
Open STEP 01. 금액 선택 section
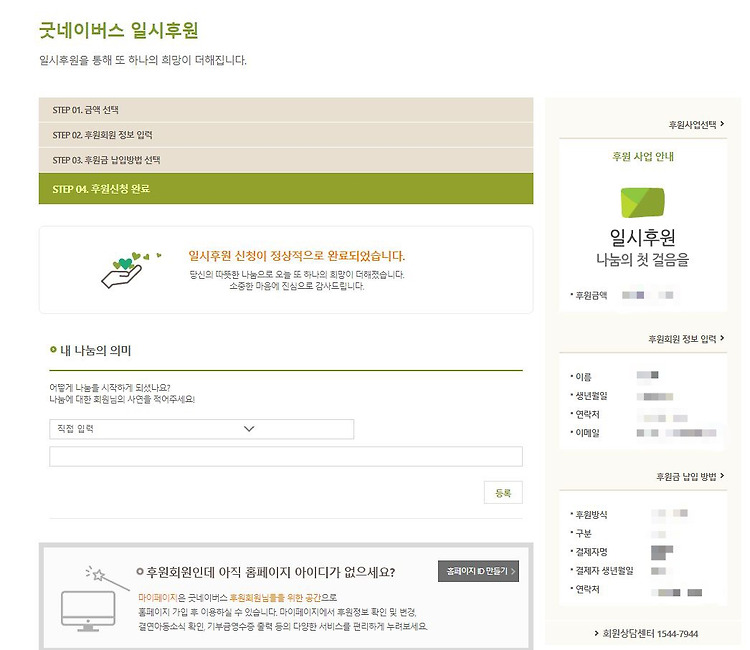(286, 110)
